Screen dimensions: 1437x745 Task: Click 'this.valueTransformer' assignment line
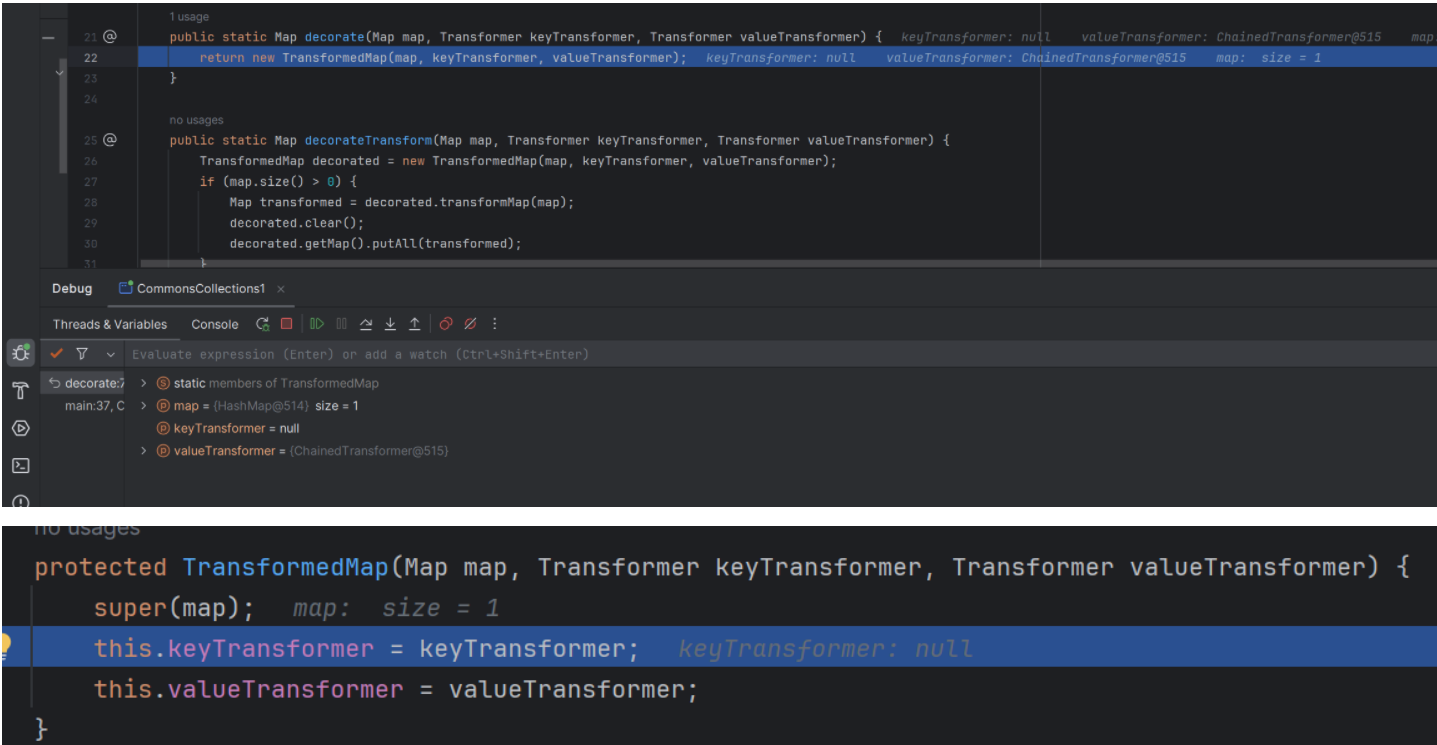pos(395,689)
